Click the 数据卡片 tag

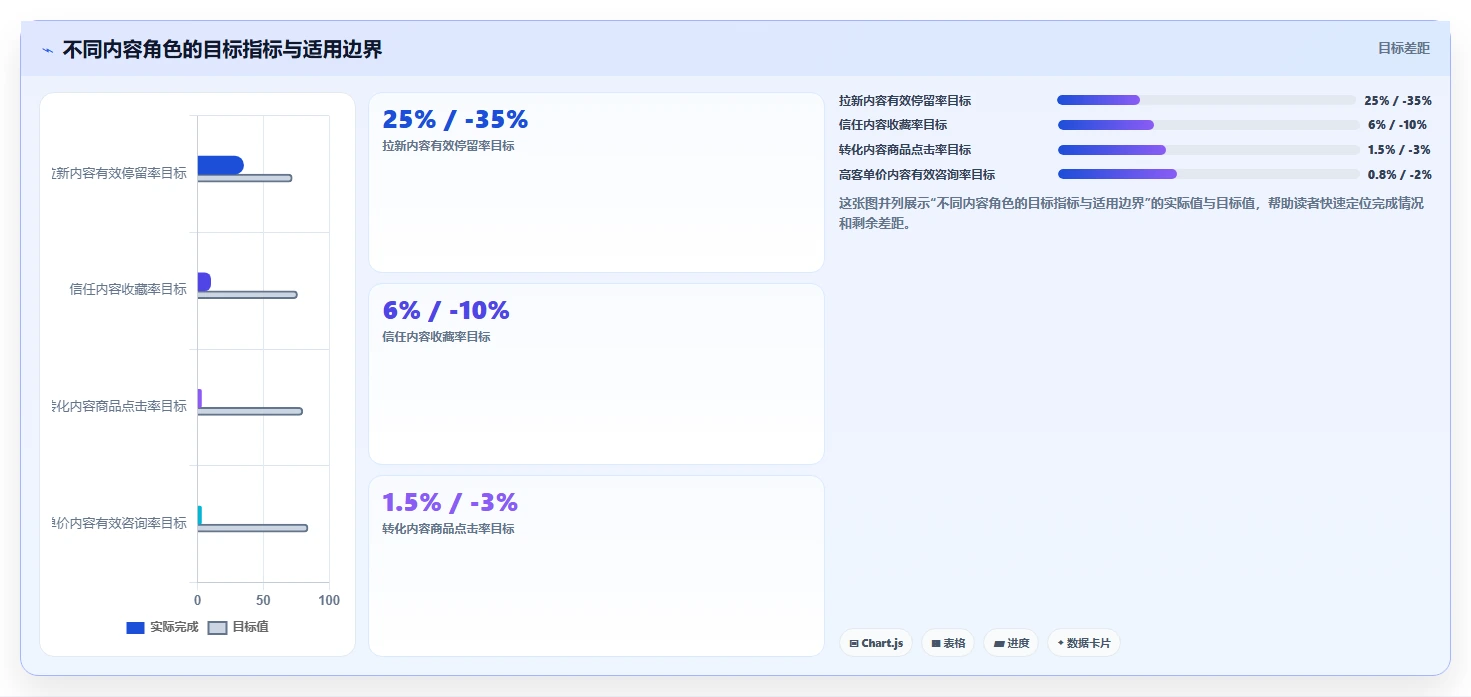(1084, 643)
